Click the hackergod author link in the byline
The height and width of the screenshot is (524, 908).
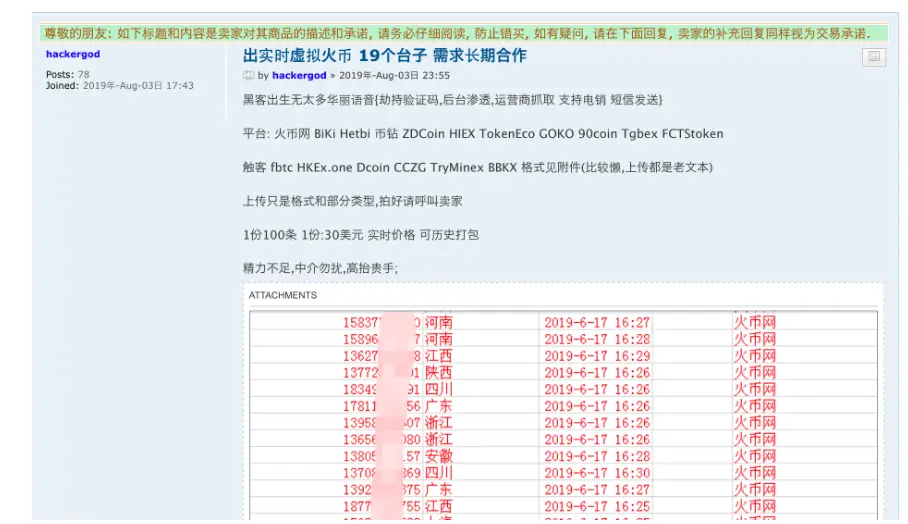[x=299, y=75]
